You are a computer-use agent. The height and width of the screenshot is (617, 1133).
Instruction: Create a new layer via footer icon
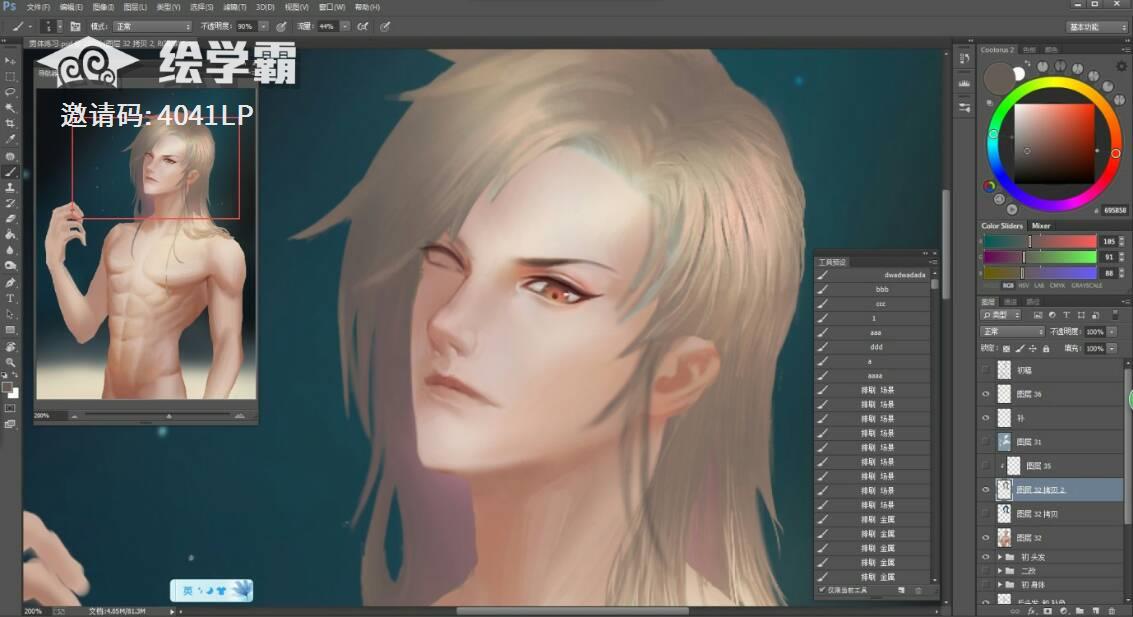[x=1095, y=611]
